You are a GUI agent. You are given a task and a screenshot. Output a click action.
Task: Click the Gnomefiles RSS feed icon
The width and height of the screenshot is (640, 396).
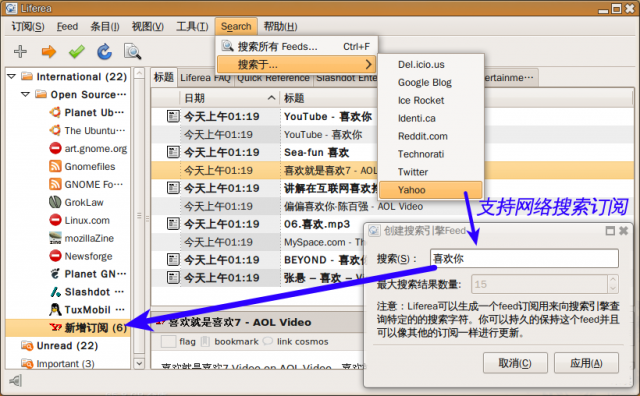point(55,166)
